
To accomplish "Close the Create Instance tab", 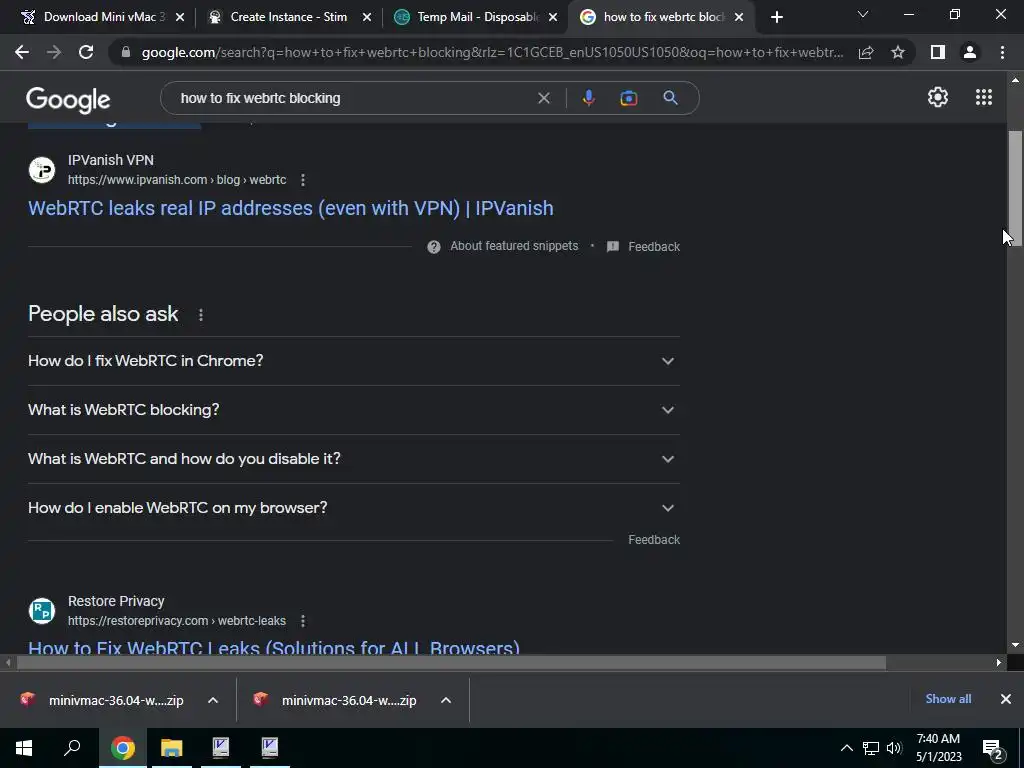I will click(367, 17).
